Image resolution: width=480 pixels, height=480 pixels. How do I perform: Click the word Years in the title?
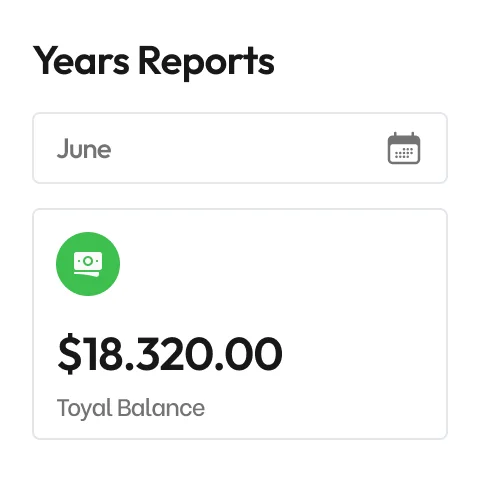coord(81,61)
